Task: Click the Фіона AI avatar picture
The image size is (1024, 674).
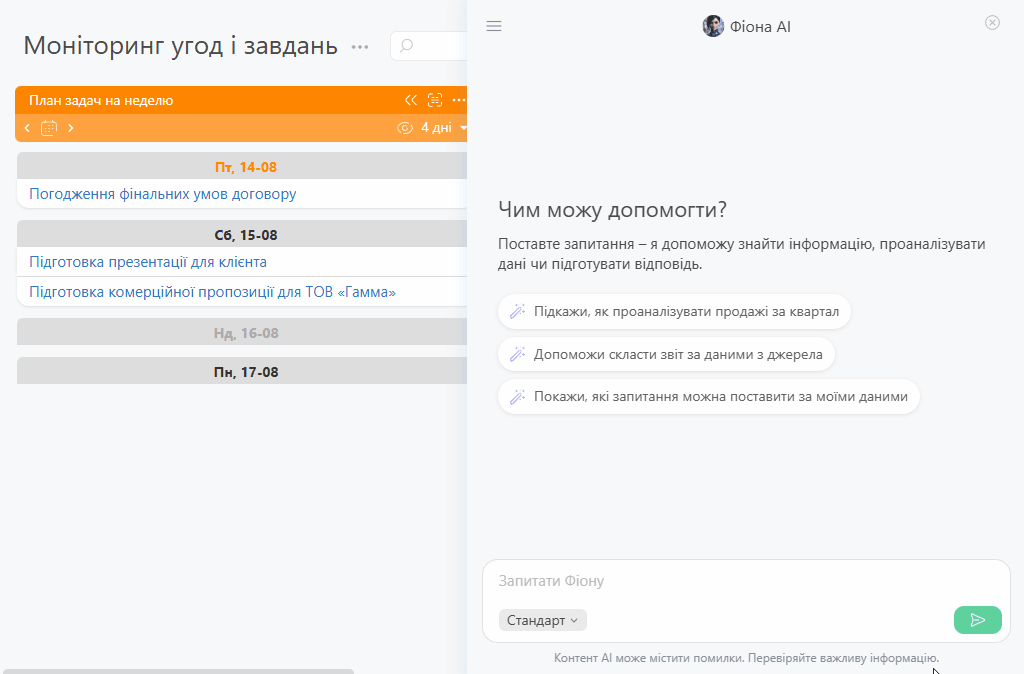Action: (713, 26)
